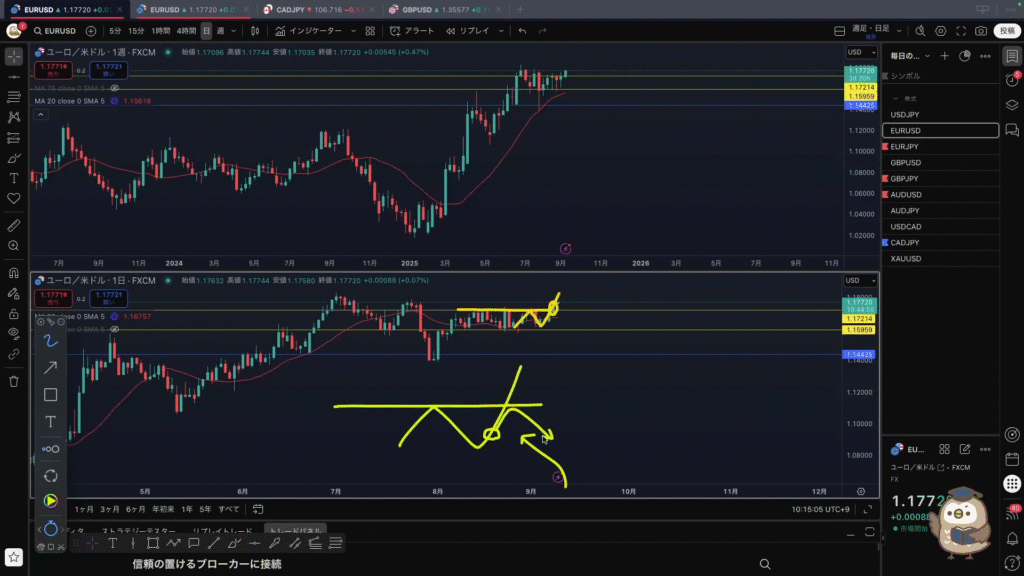This screenshot has height=576, width=1024.
Task: Select the zoom in tool
Action: (14, 246)
